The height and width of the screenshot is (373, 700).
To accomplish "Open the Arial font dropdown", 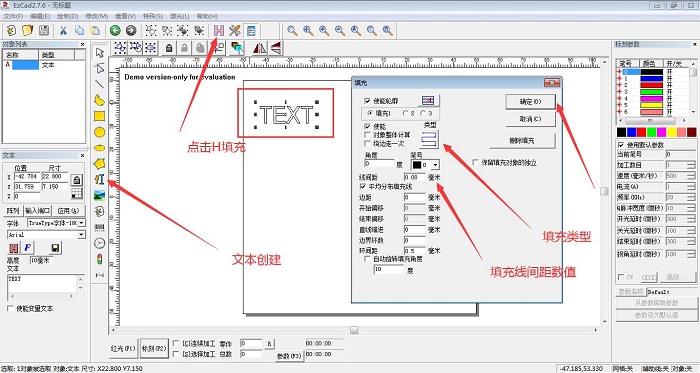I will 81,235.
